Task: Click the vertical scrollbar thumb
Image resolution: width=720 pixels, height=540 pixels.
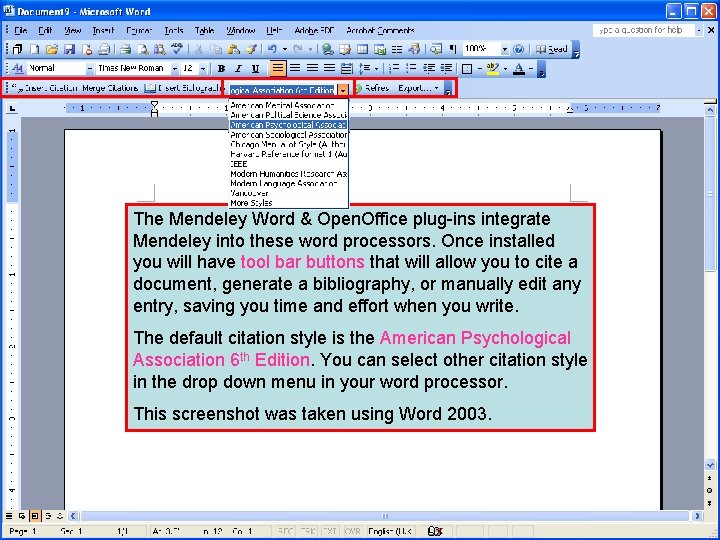Action: [710, 194]
